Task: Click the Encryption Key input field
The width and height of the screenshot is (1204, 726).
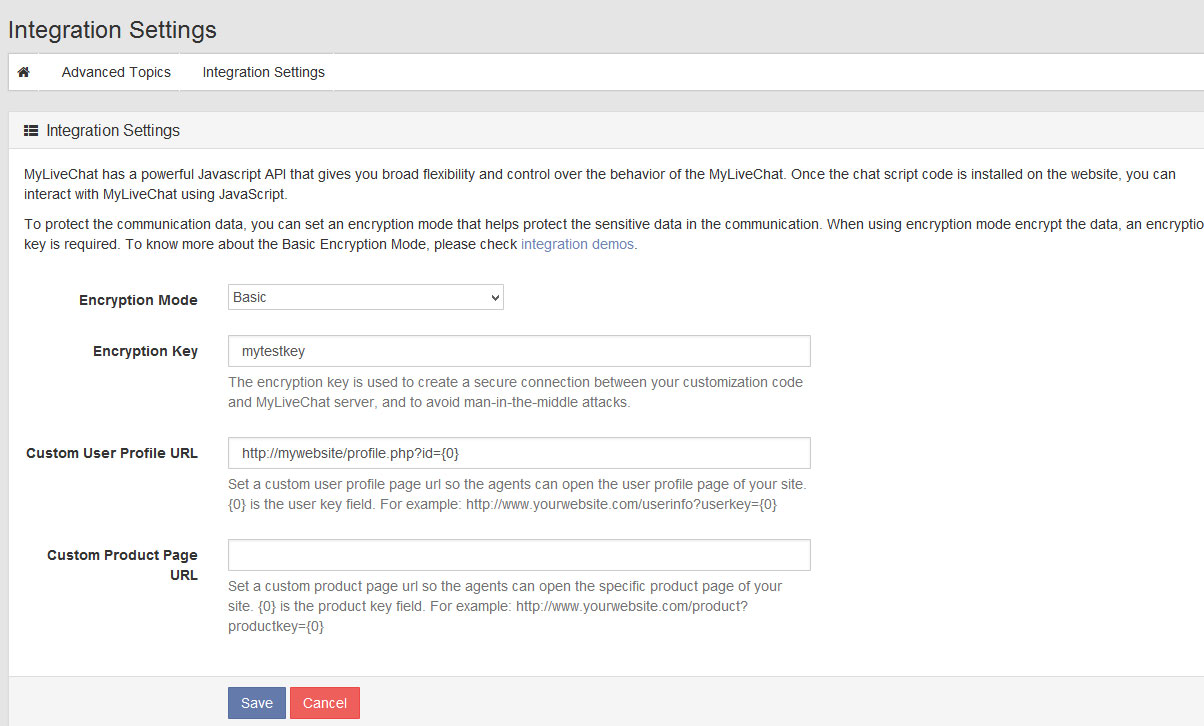Action: [519, 351]
